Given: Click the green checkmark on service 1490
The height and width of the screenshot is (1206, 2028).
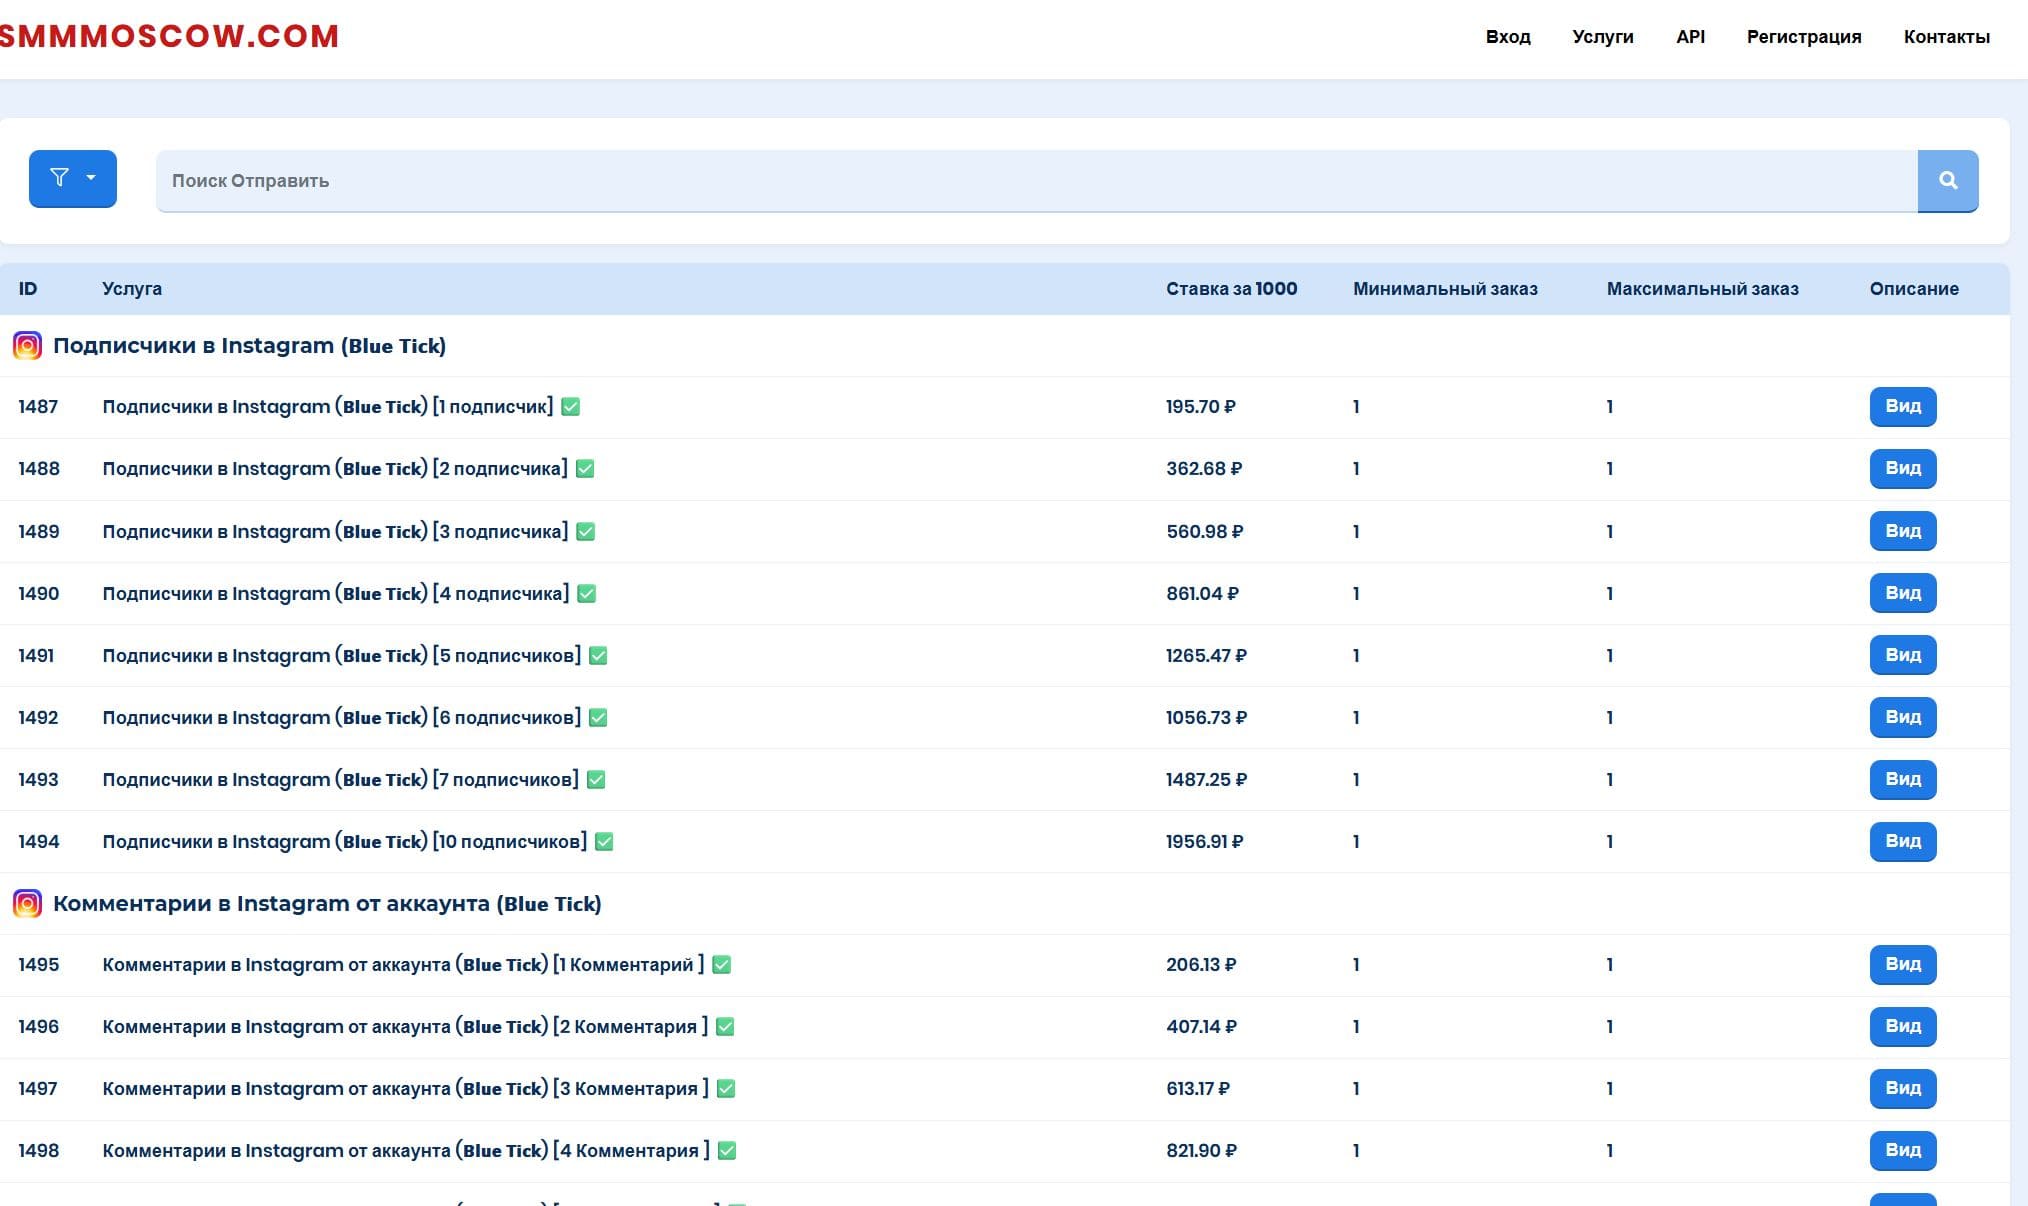Looking at the screenshot, I should click(x=587, y=594).
